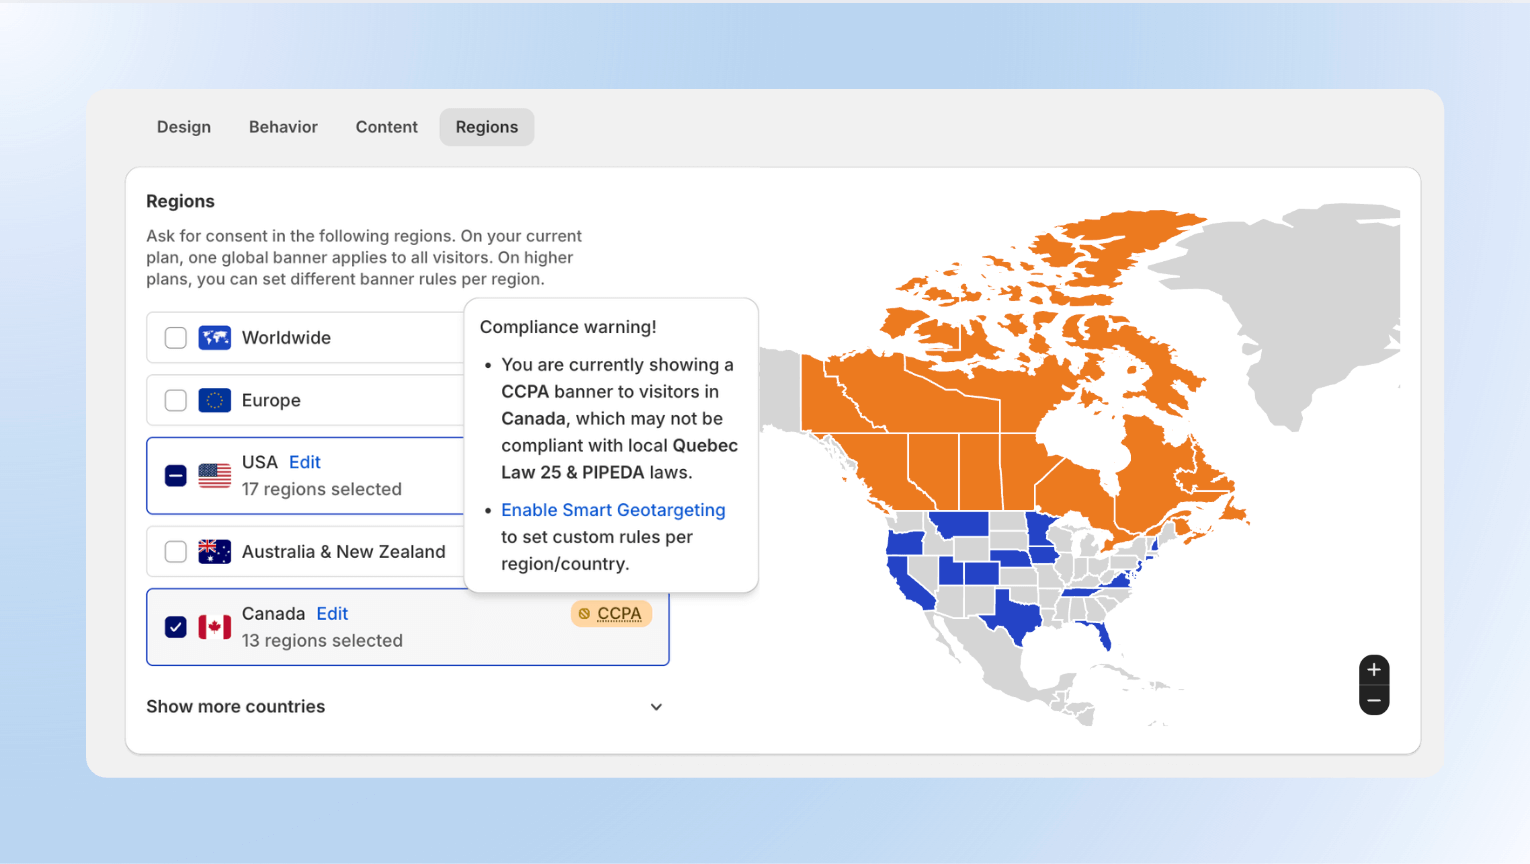1530x864 pixels.
Task: Enable the Worldwide checkbox
Action: tap(175, 337)
